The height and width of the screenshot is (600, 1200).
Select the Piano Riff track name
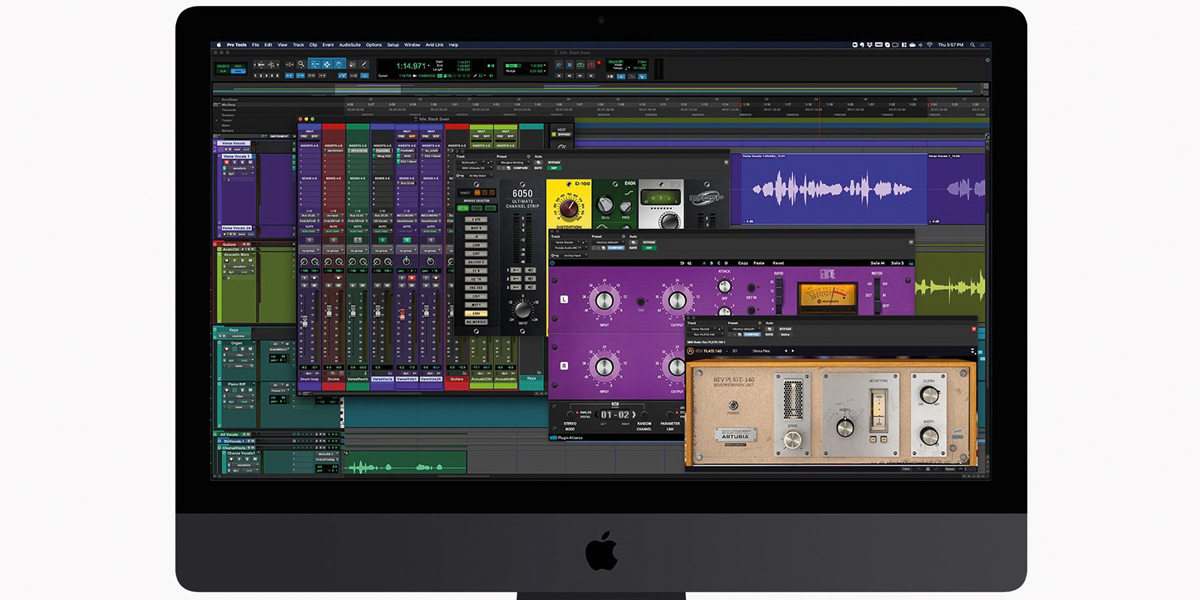click(x=237, y=384)
